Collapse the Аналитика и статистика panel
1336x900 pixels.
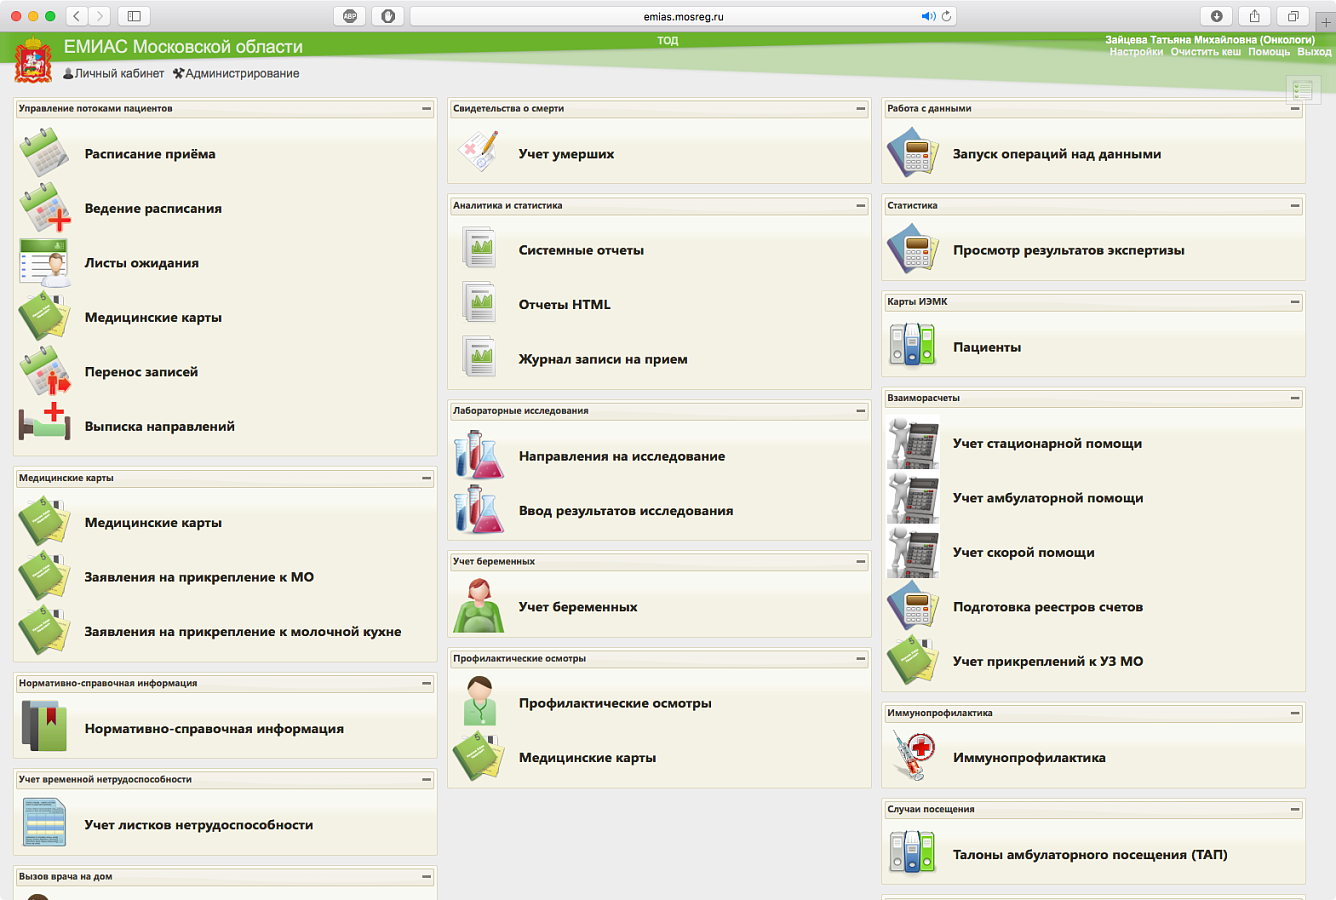tap(860, 206)
